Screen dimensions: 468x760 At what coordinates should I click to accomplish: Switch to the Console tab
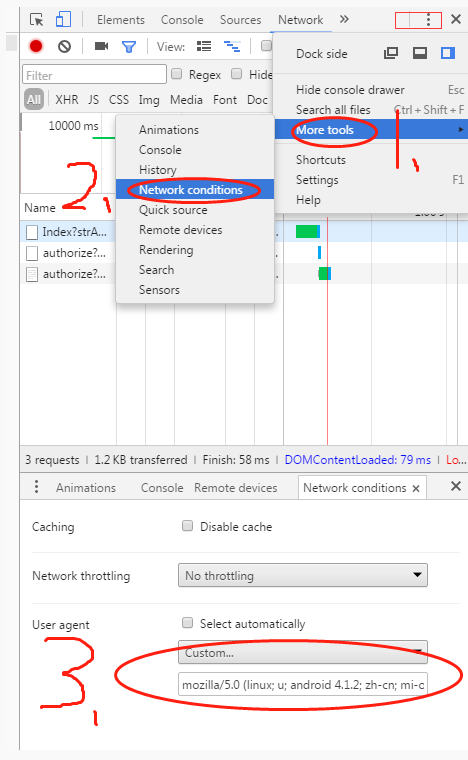(x=182, y=20)
